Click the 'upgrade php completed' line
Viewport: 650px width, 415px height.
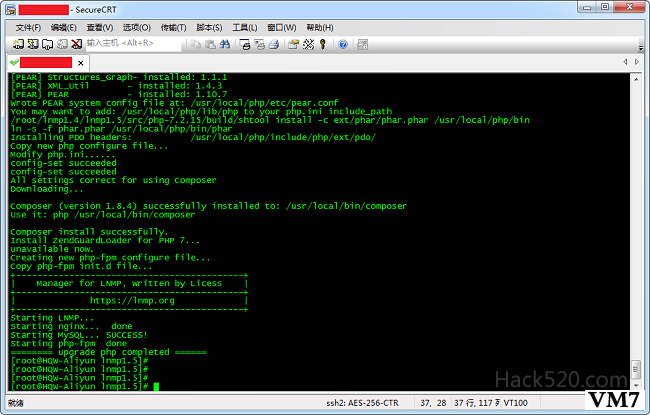(x=108, y=352)
